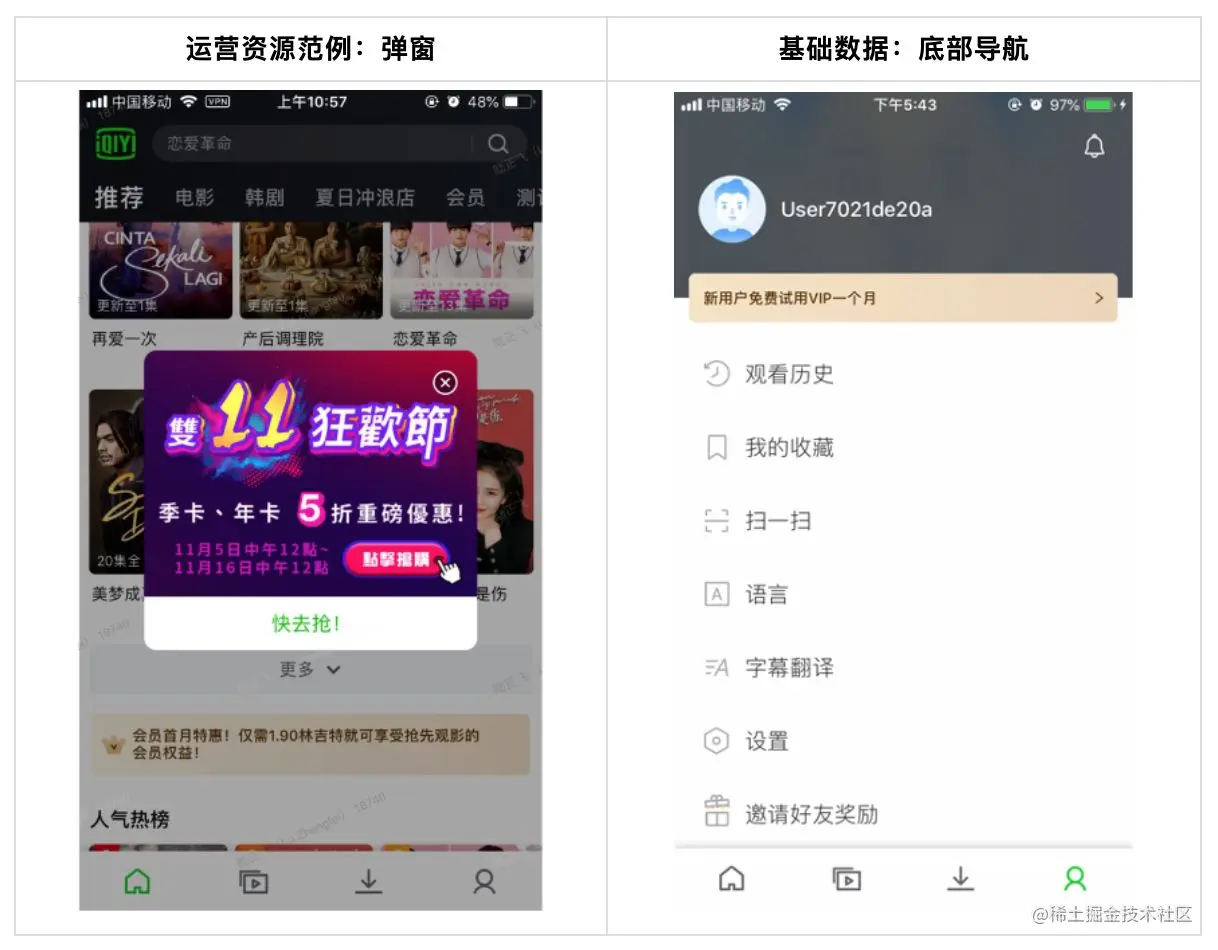Open the 夏日冲浪店 tab
The height and width of the screenshot is (950, 1218).
[365, 198]
